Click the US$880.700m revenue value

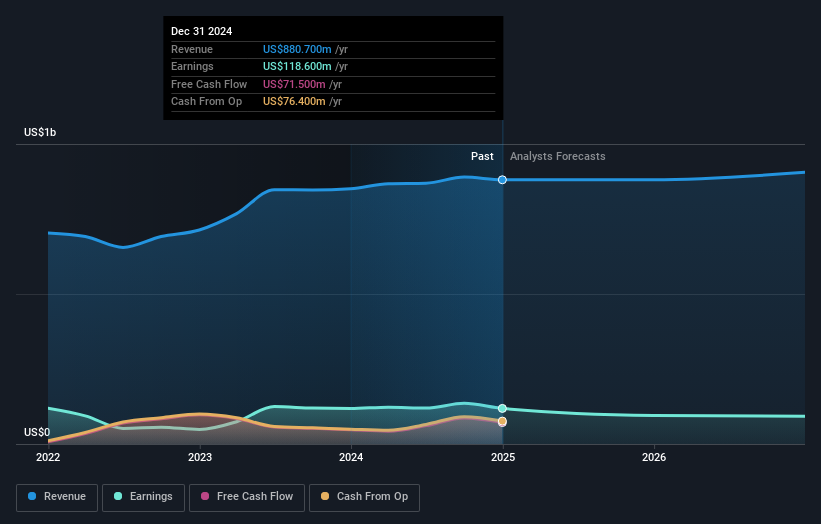click(x=297, y=49)
